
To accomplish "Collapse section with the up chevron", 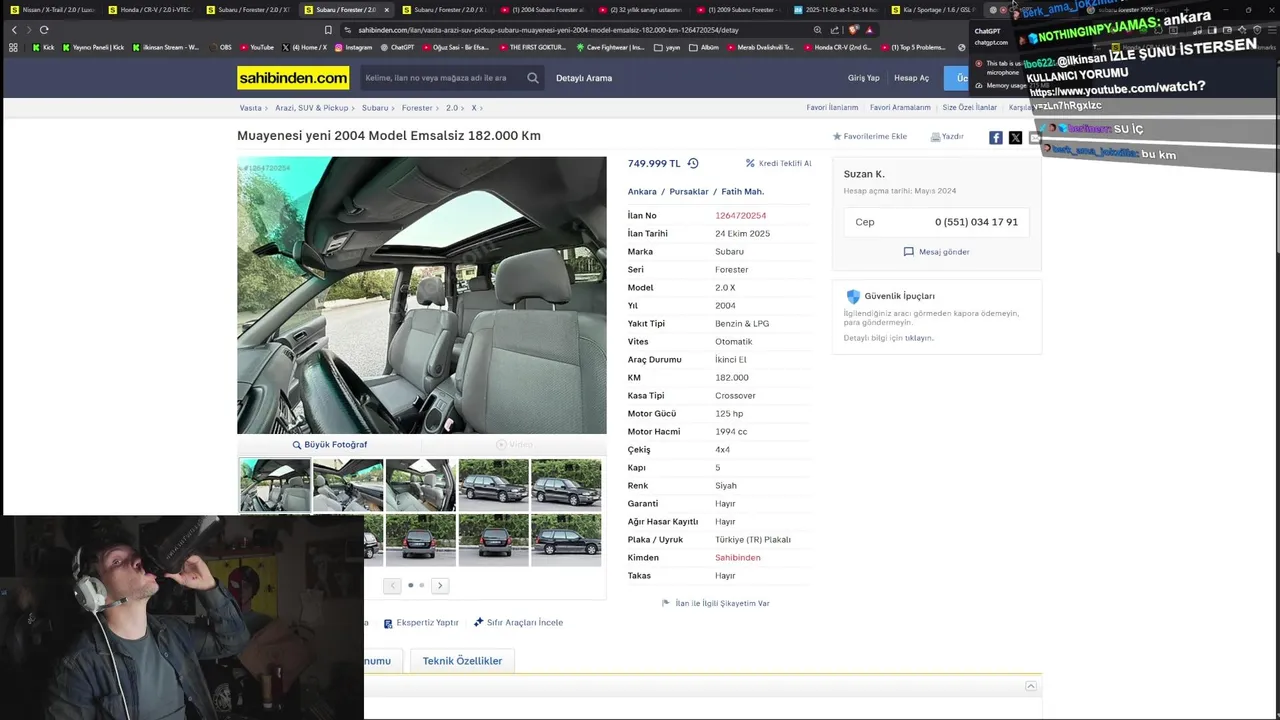I will tap(1031, 686).
